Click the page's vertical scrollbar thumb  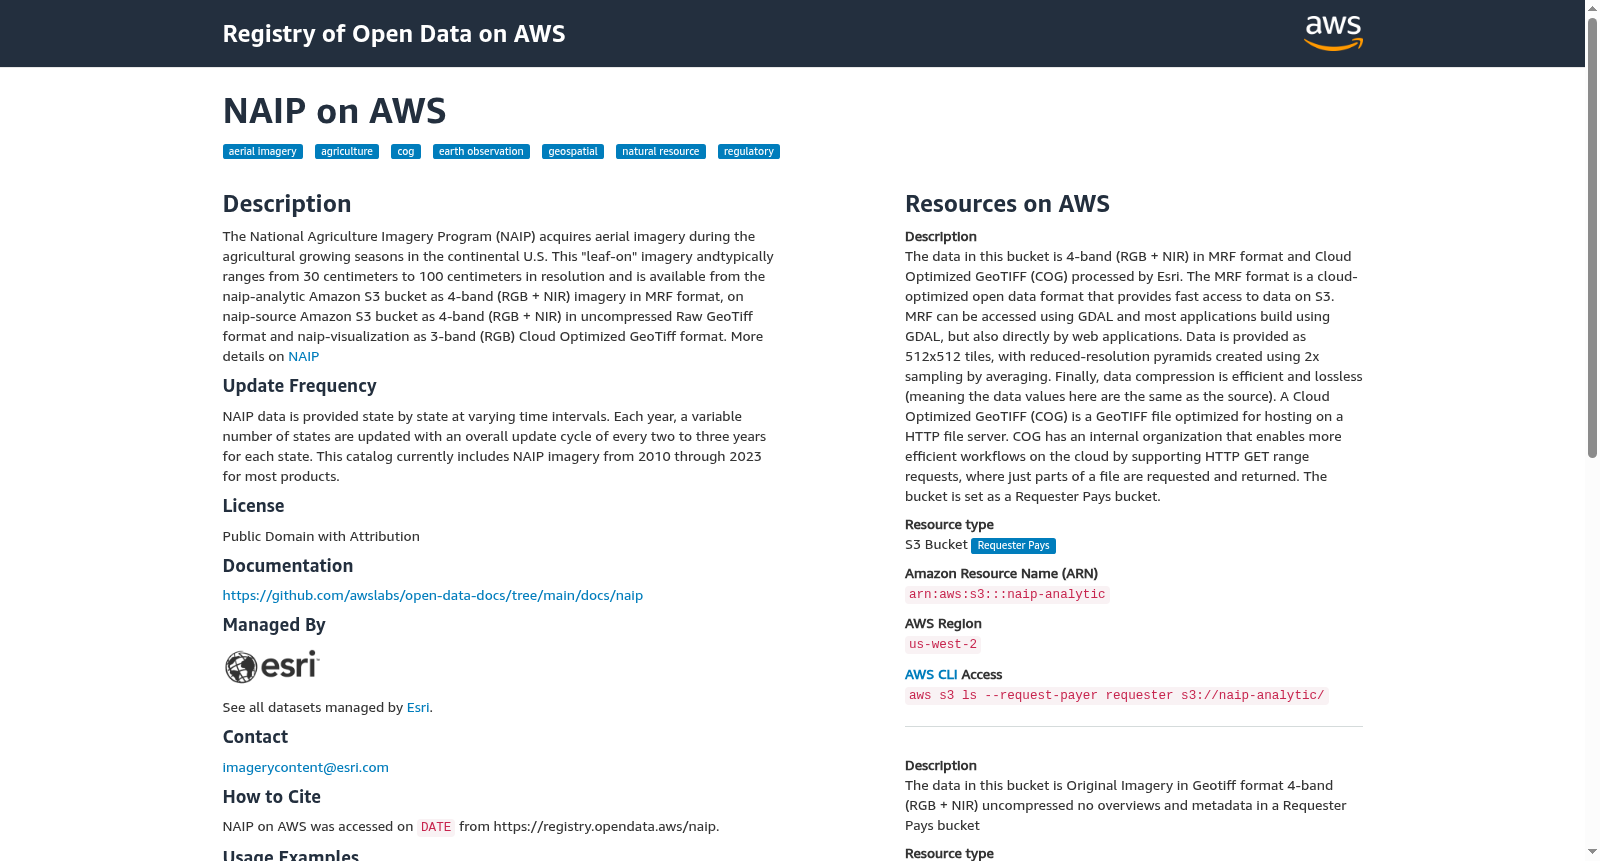tap(1592, 236)
